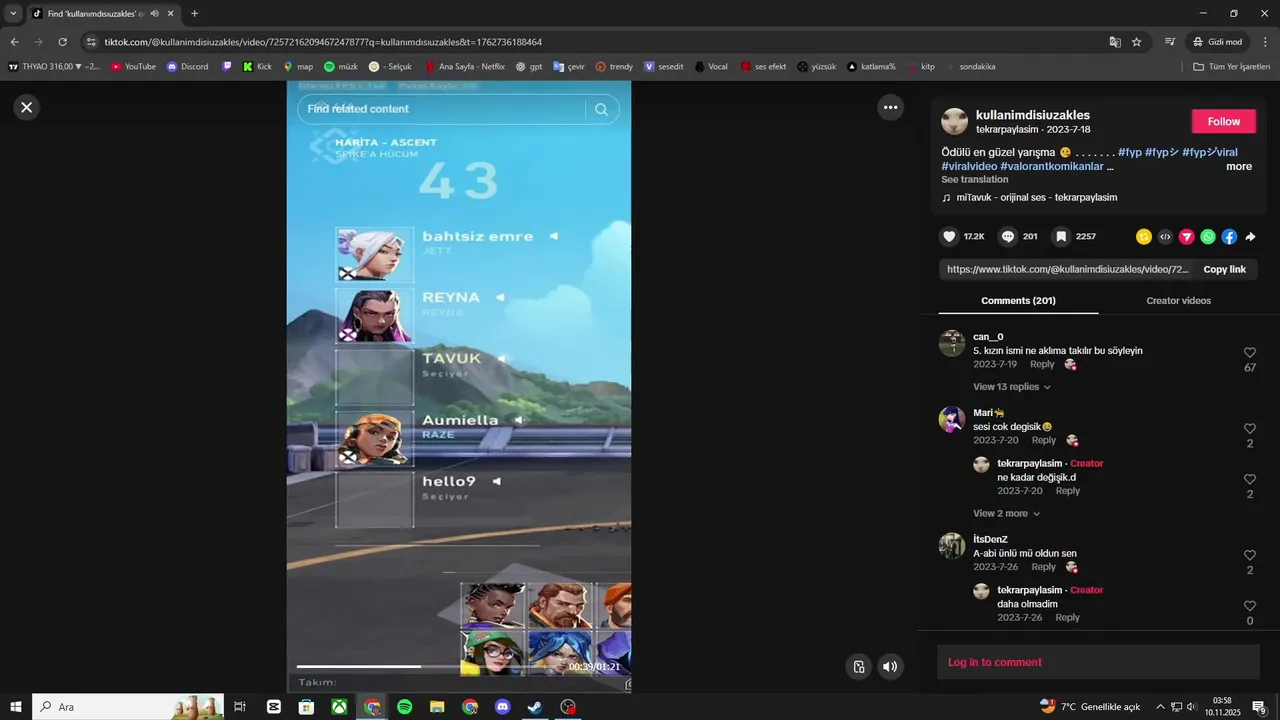Image resolution: width=1280 pixels, height=720 pixels.
Task: Open Spotify from the taskbar
Action: [405, 707]
